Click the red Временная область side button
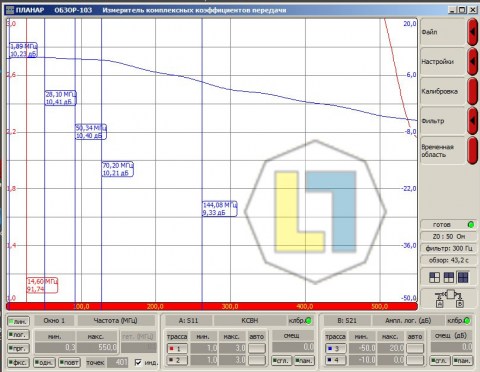Image resolution: width=480 pixels, height=372 pixels. [x=473, y=151]
